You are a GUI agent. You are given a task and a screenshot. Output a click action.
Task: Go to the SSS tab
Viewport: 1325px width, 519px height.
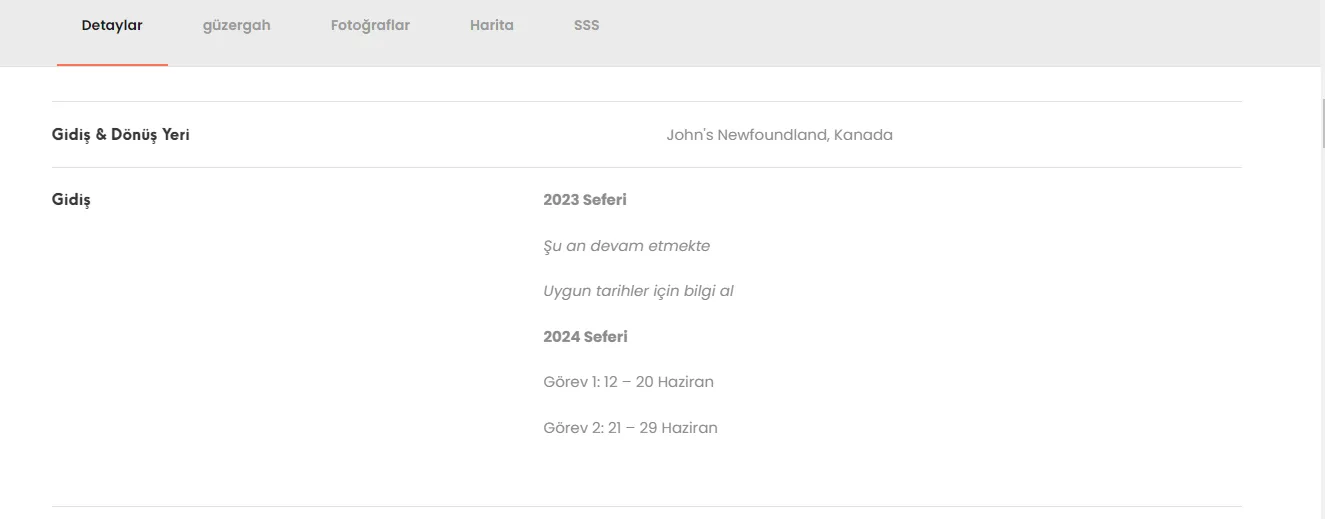[586, 26]
